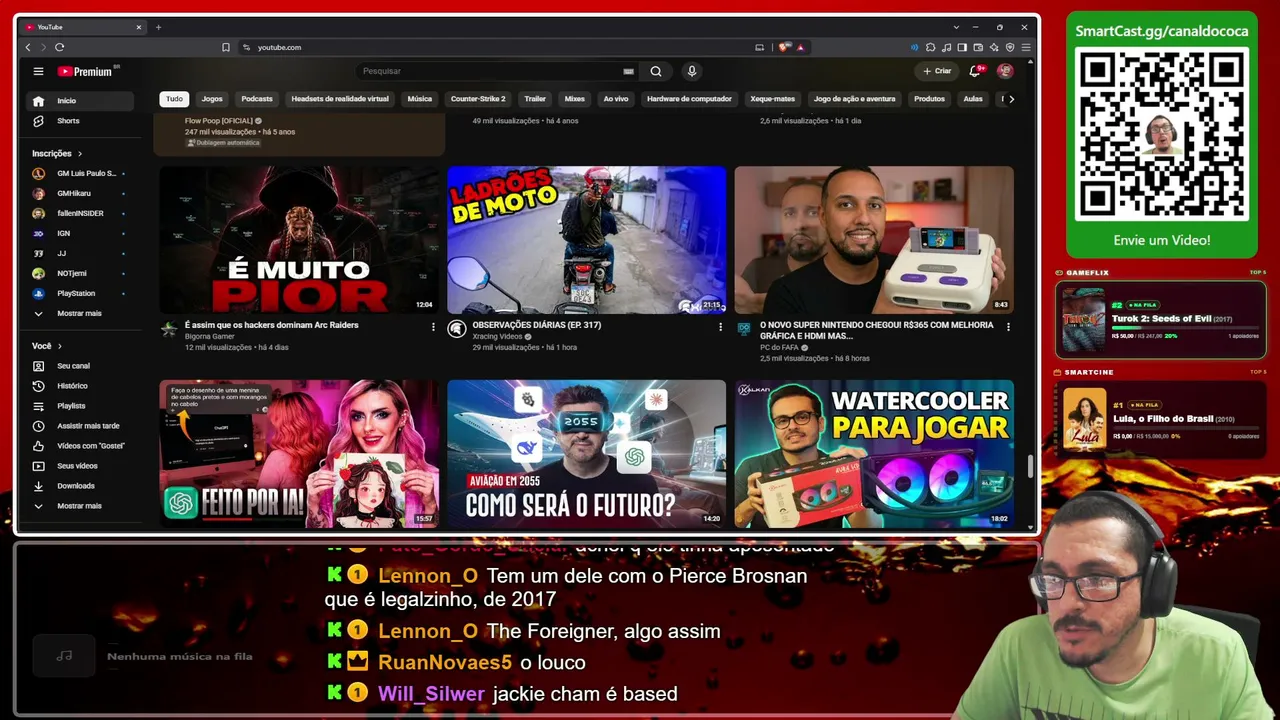Select the Xeque-mates filter chip
This screenshot has height=720, width=1280.
coord(773,99)
